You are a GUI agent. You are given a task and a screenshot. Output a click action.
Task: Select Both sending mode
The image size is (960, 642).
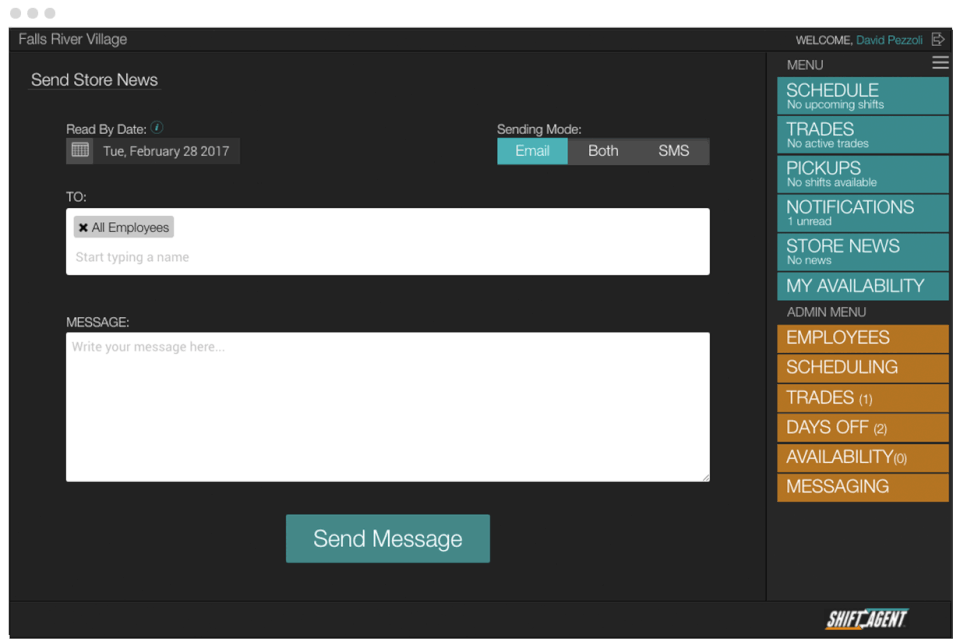click(603, 151)
